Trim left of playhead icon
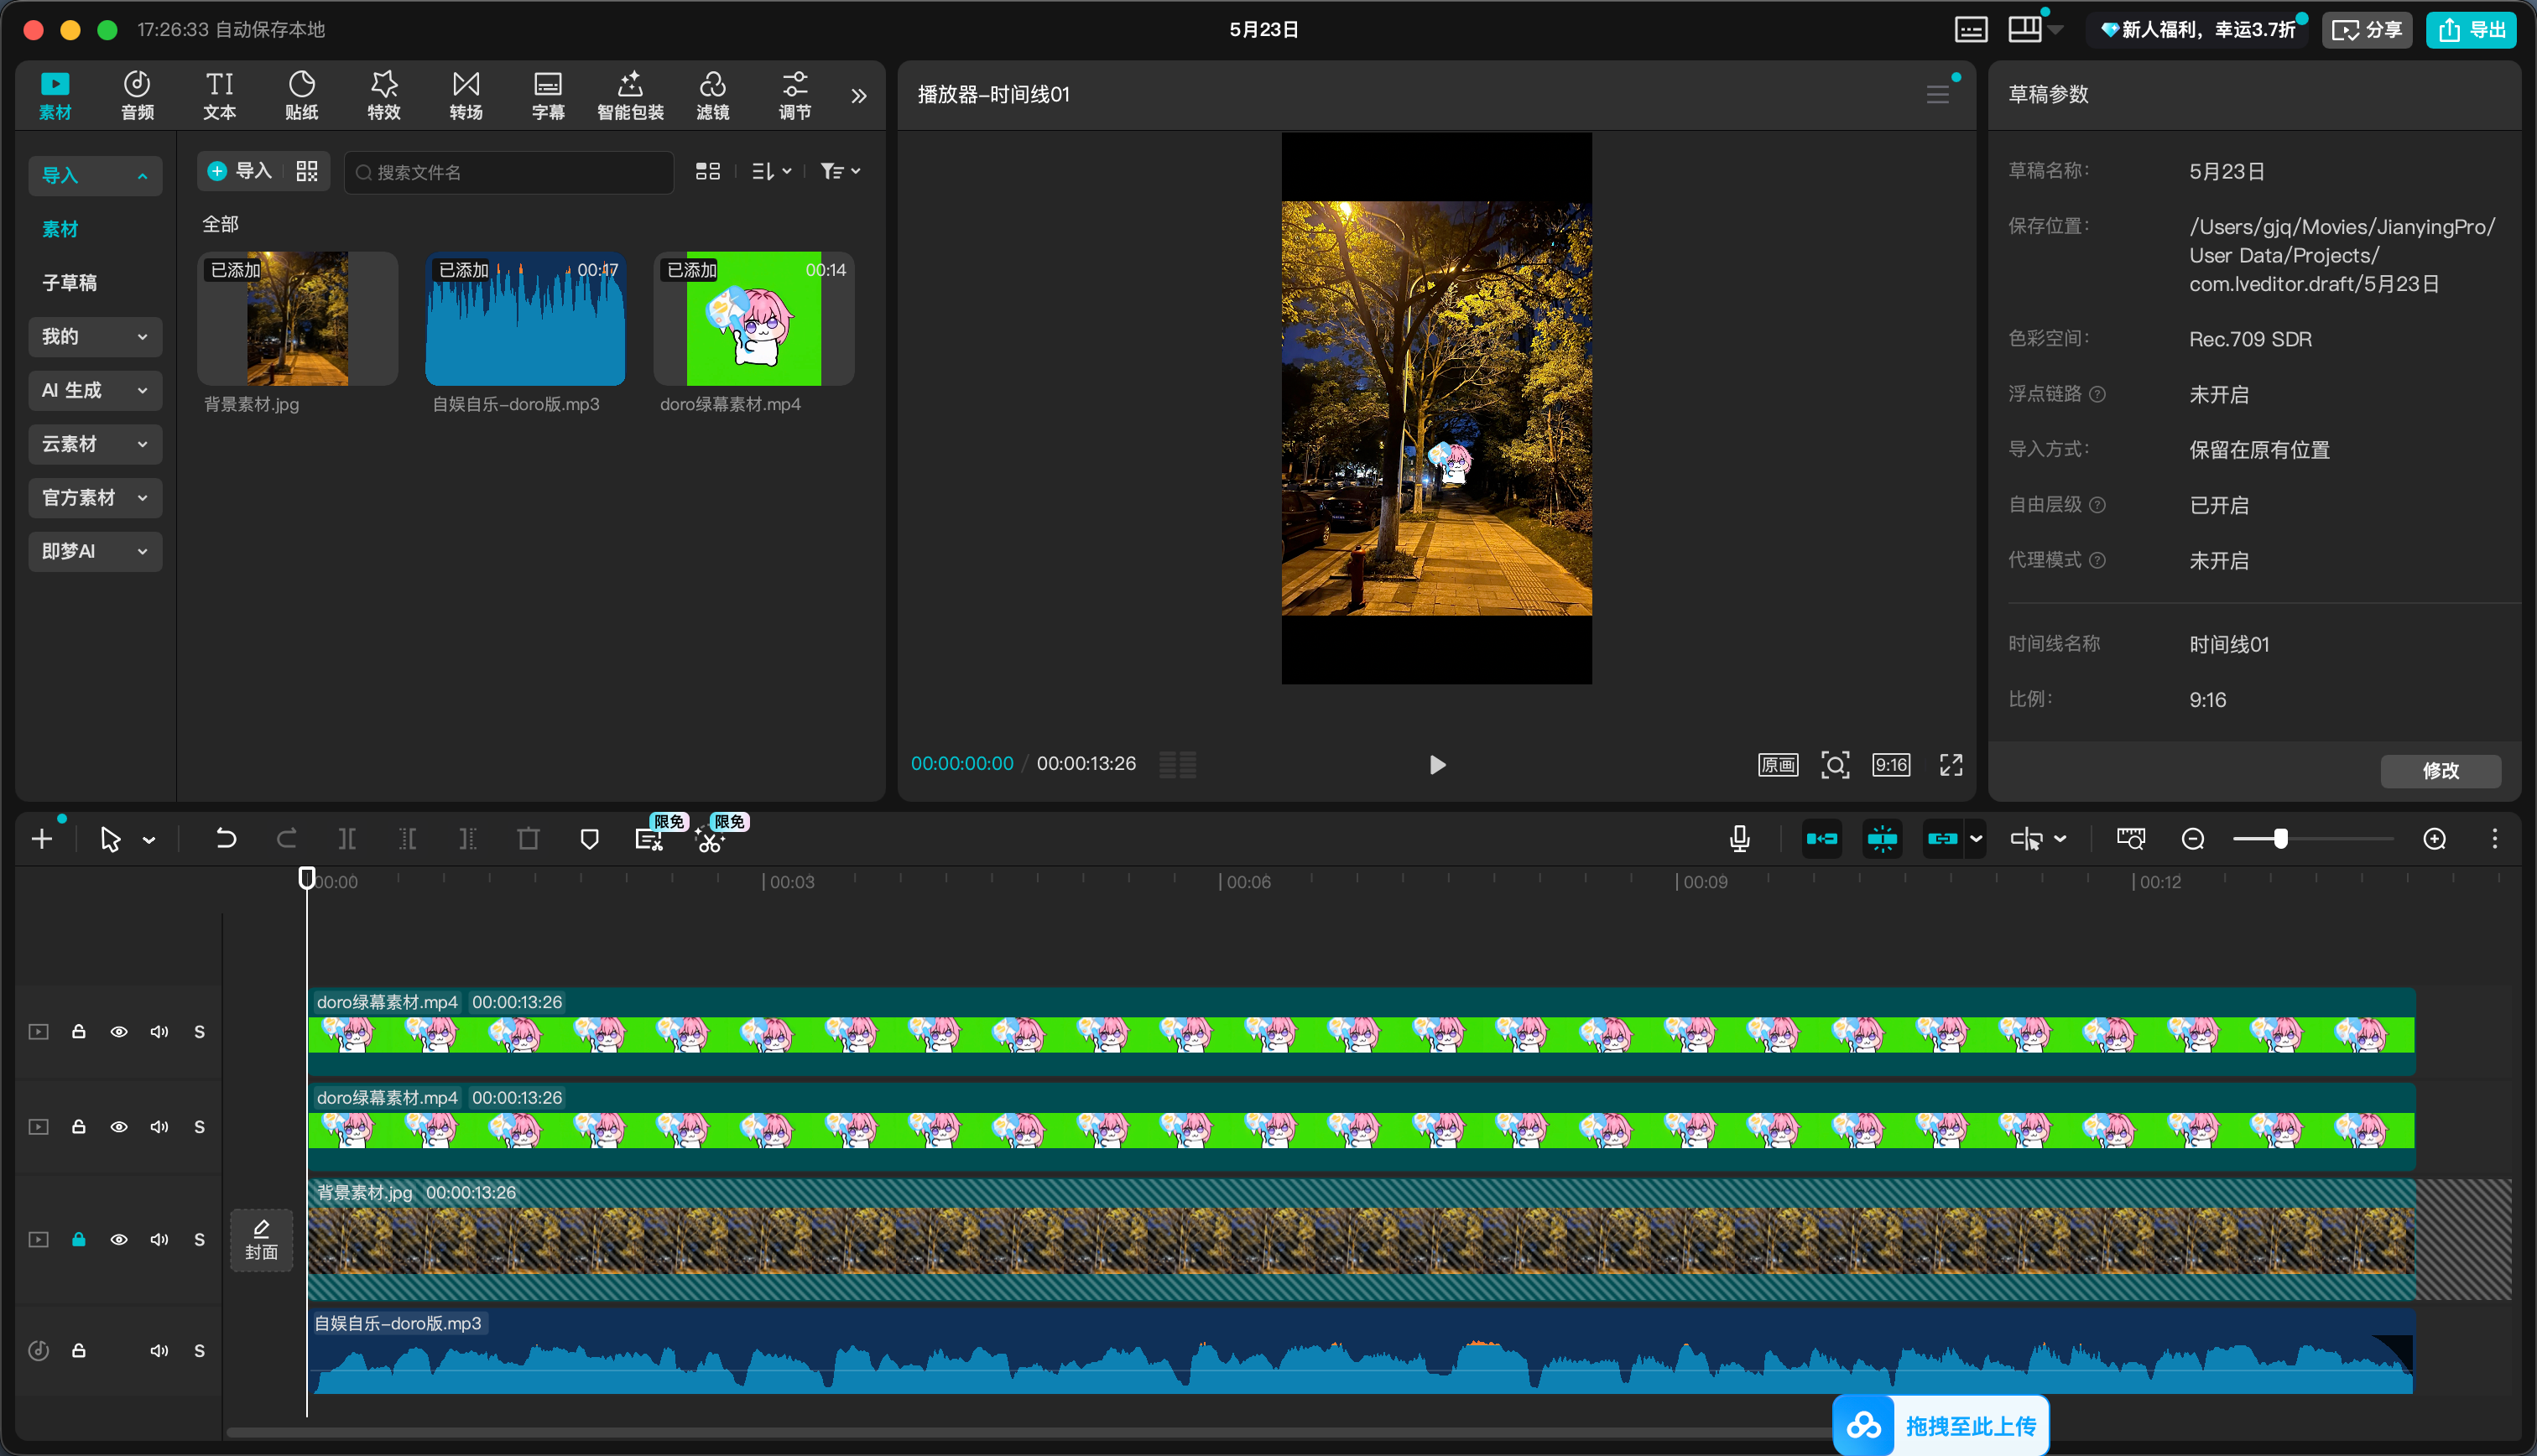The width and height of the screenshot is (2537, 1456). click(x=408, y=839)
